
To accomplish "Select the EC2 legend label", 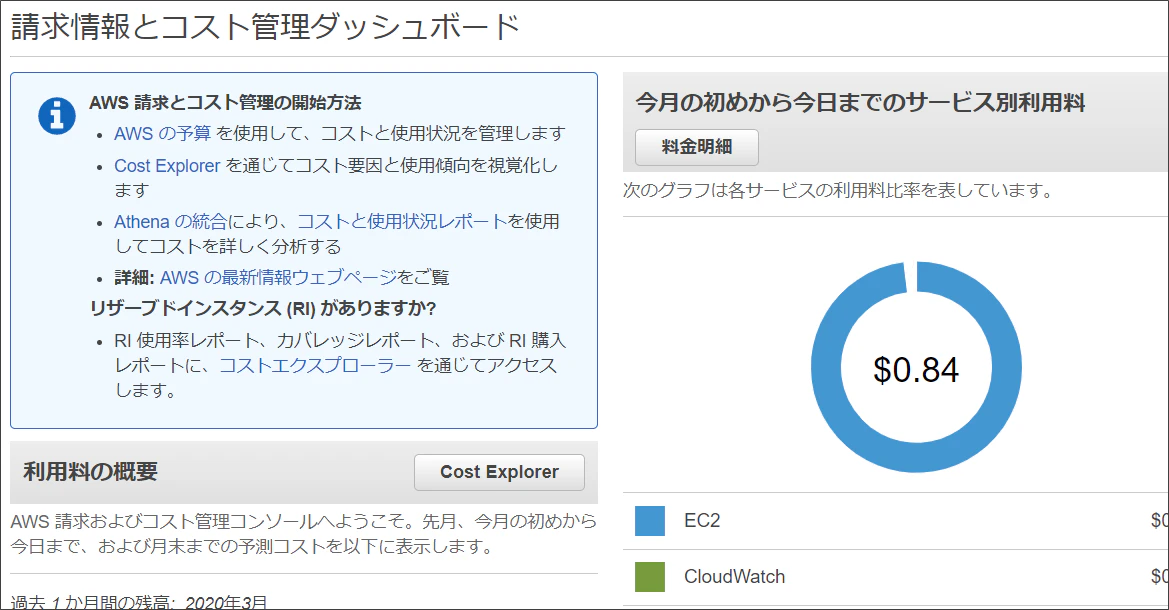I will point(702,521).
